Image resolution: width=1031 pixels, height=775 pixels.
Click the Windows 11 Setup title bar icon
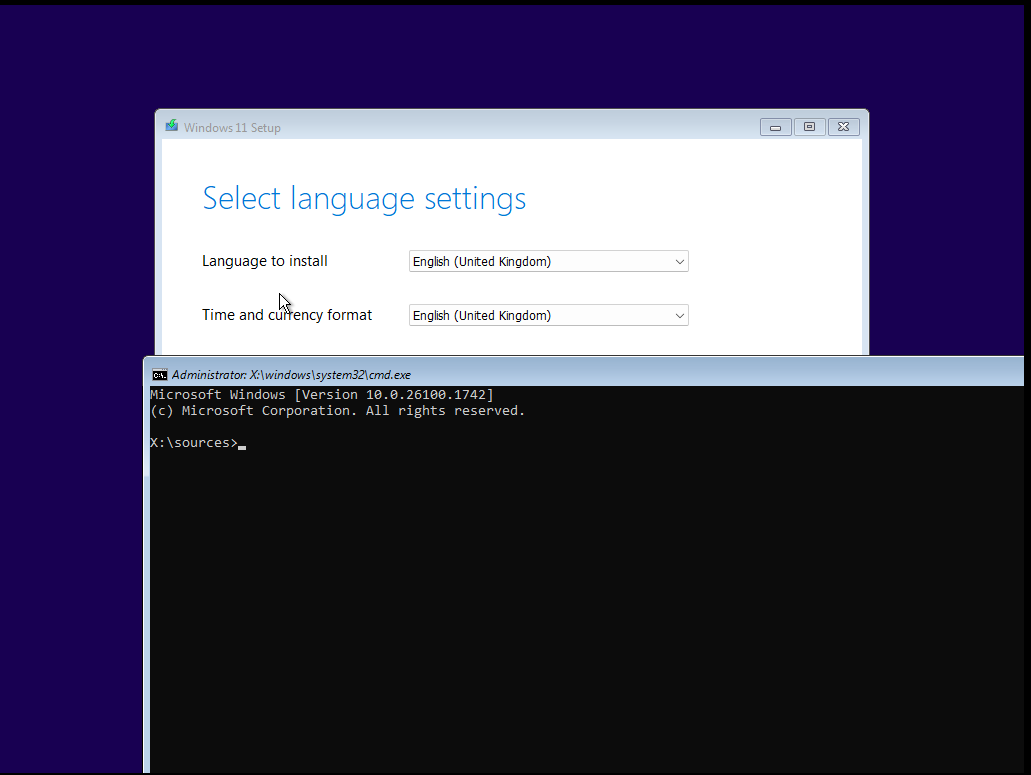click(172, 126)
